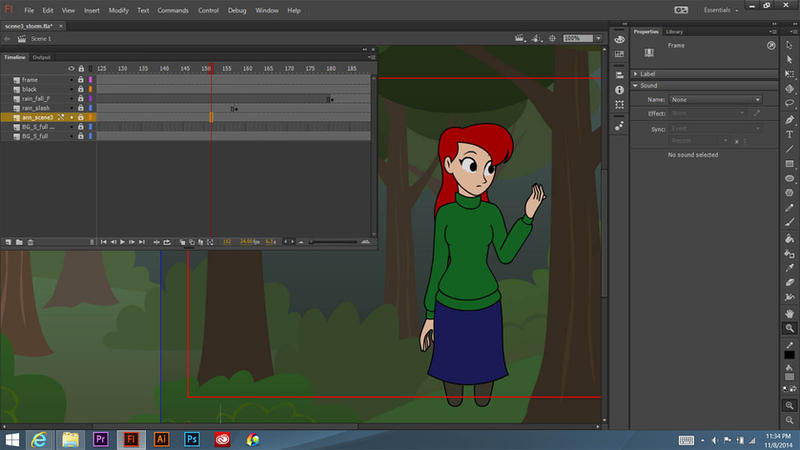Select the Brush tool
The width and height of the screenshot is (800, 450).
click(789, 222)
